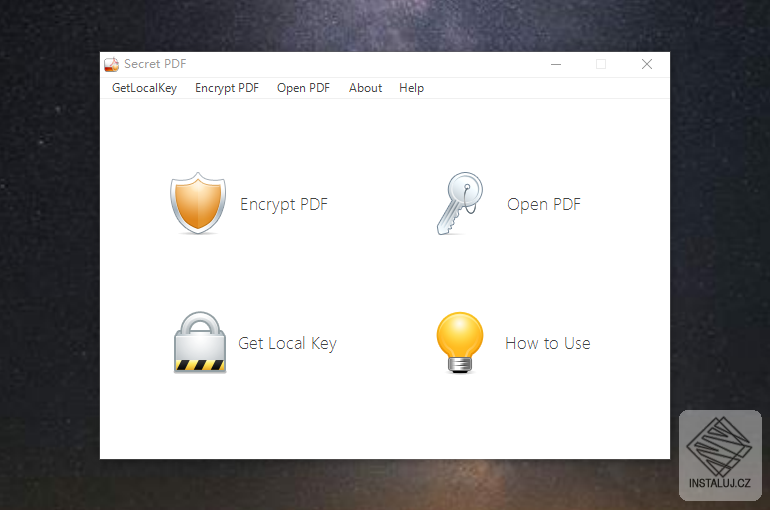Image resolution: width=770 pixels, height=510 pixels.
Task: Click the silver key Open PDF icon
Action: point(460,203)
